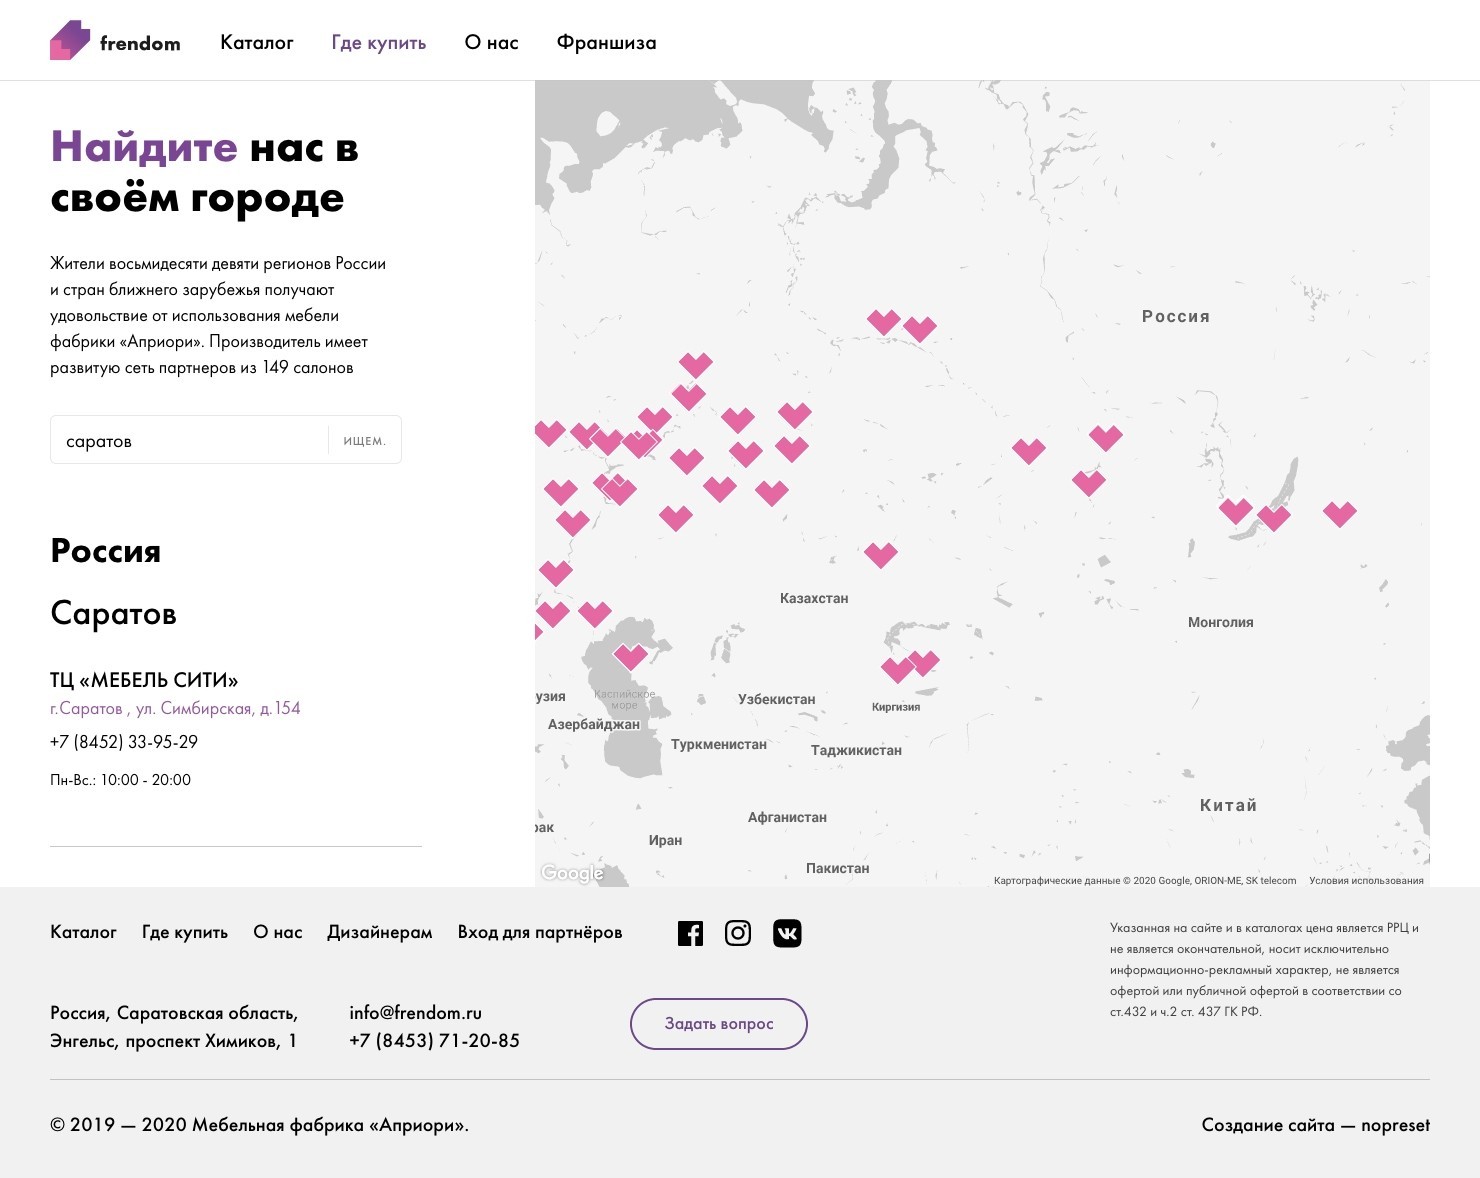Click the heart marker over the Caspian Sea
This screenshot has width=1480, height=1178.
(x=630, y=656)
